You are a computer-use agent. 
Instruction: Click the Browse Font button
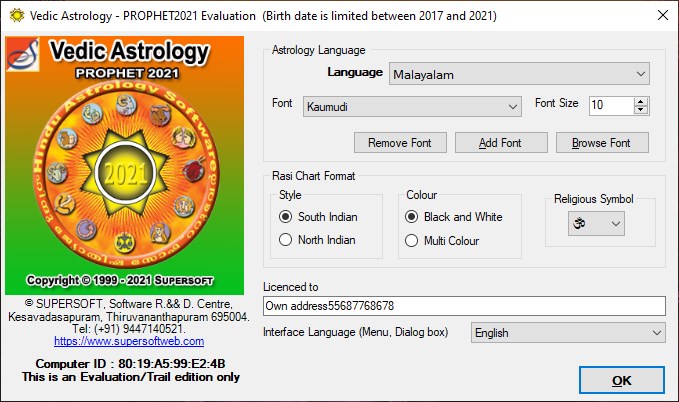(x=602, y=143)
